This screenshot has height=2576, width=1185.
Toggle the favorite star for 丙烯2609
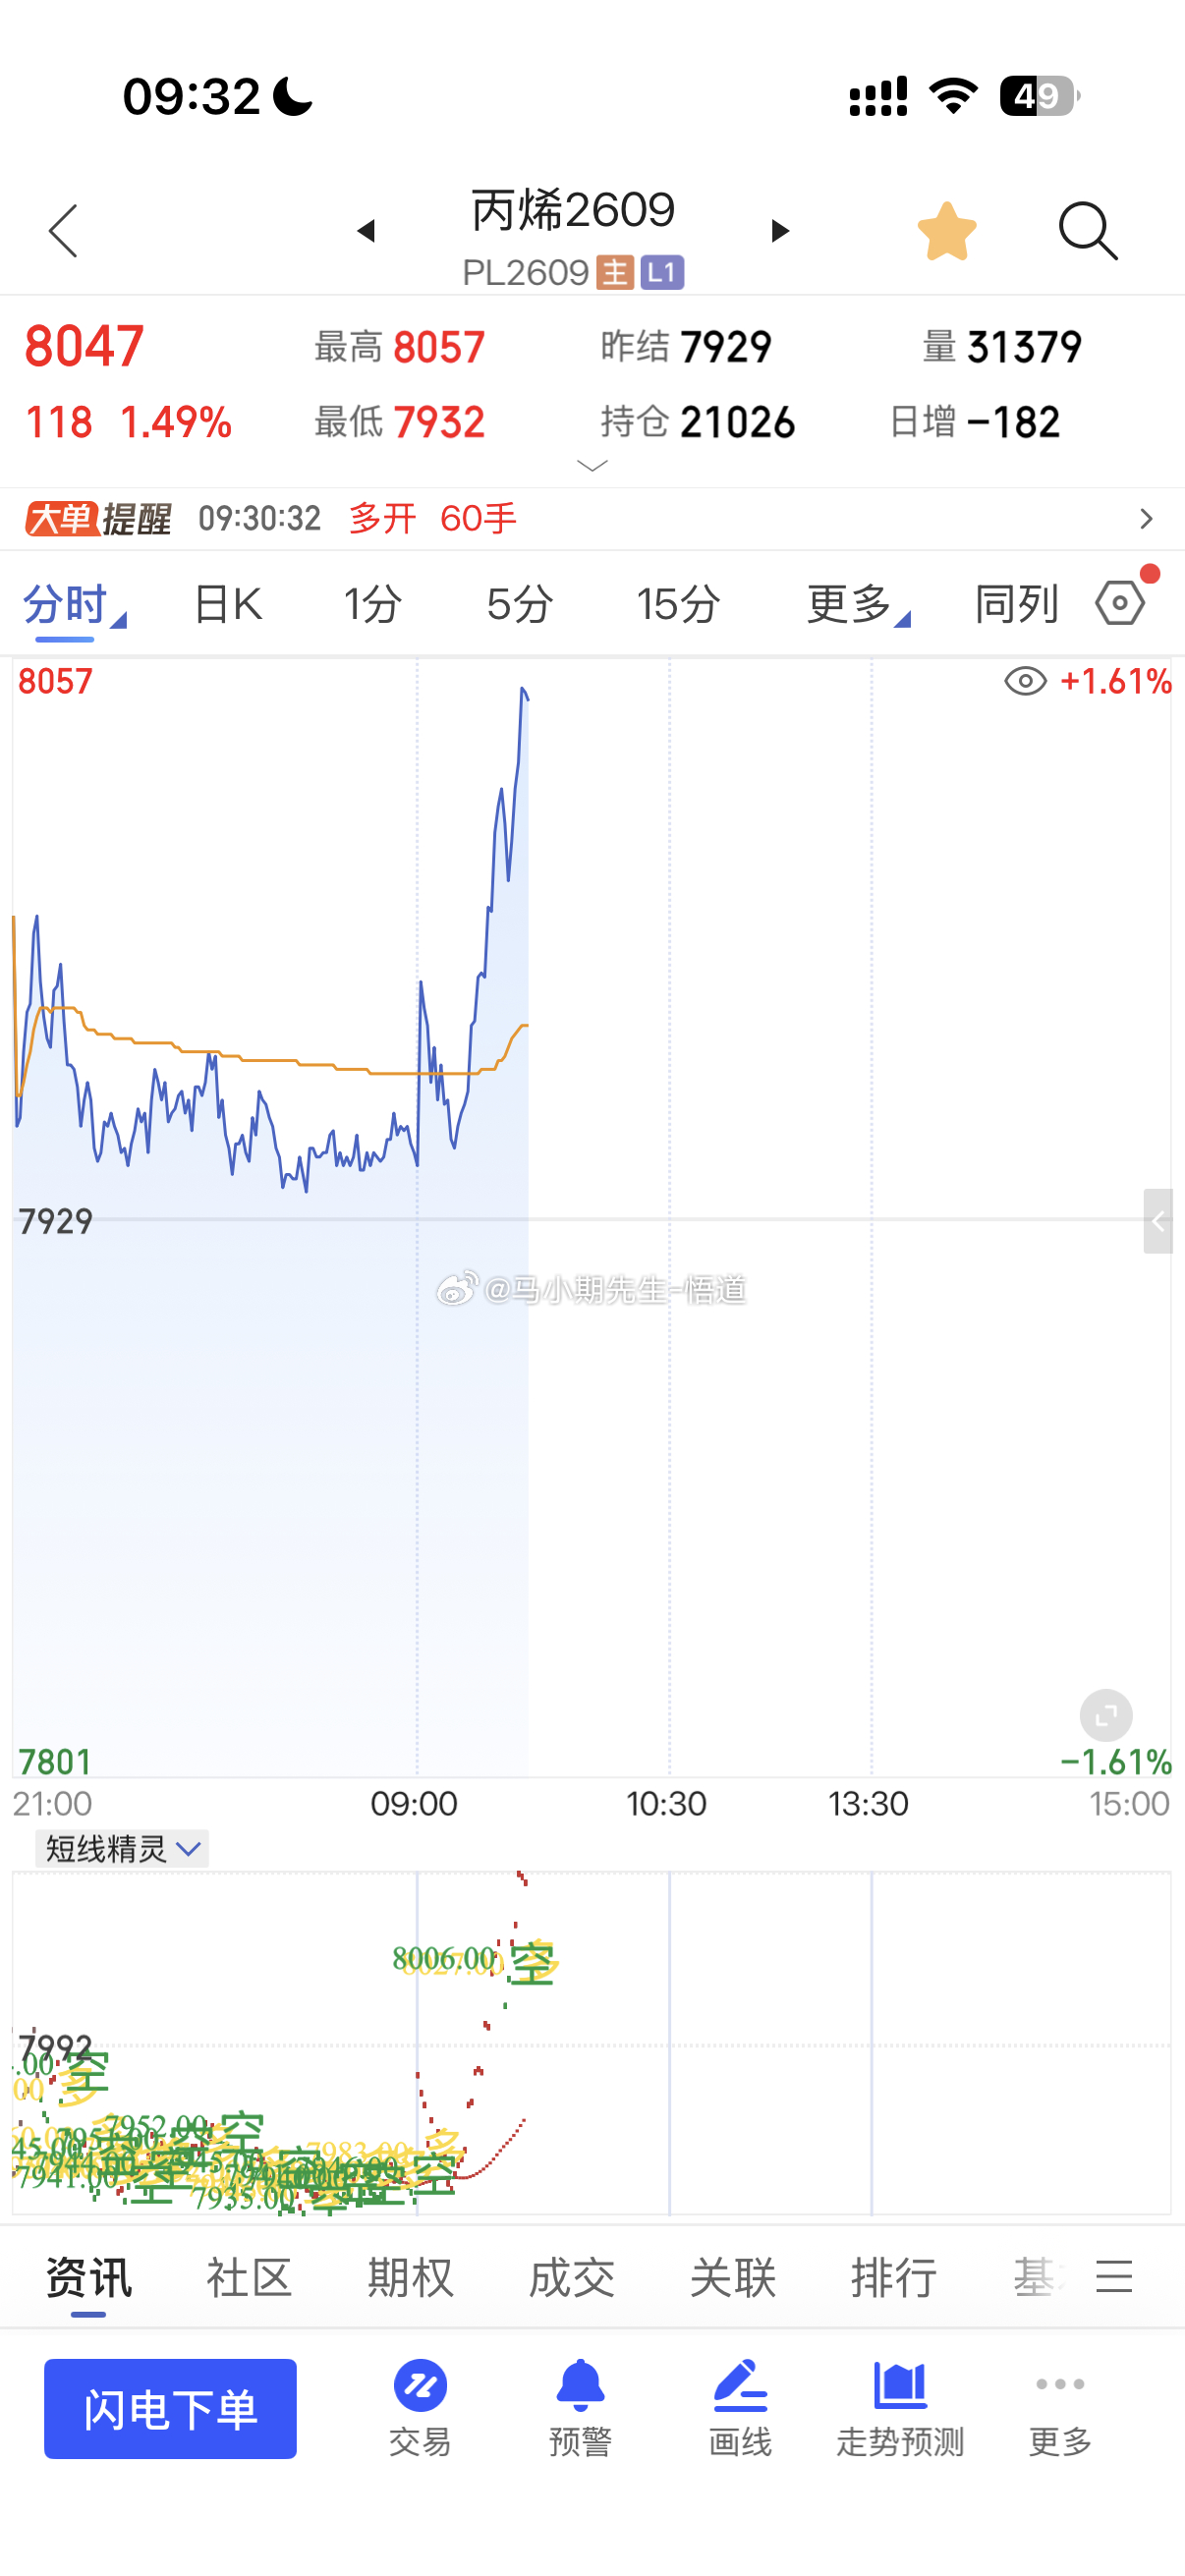point(946,231)
